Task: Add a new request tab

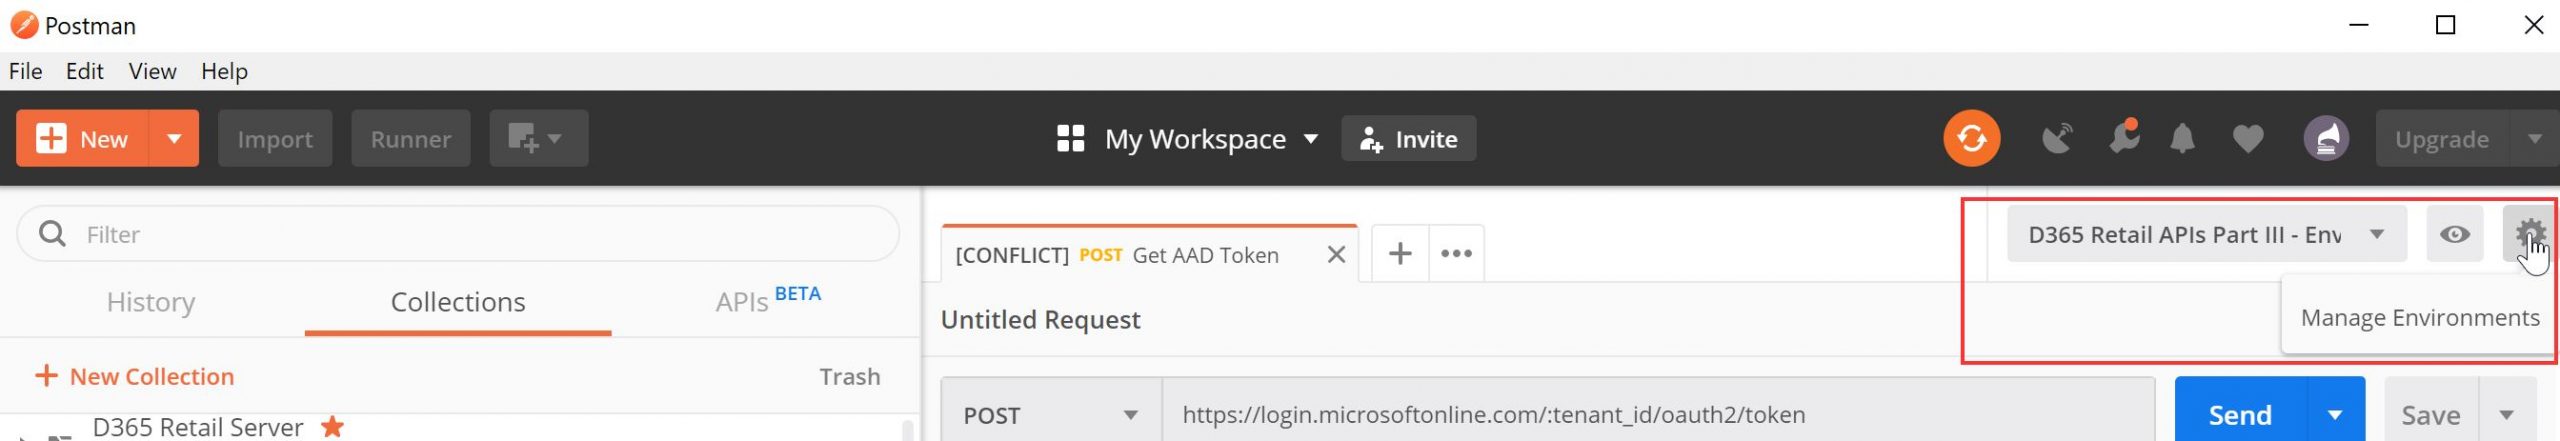Action: click(x=1400, y=253)
